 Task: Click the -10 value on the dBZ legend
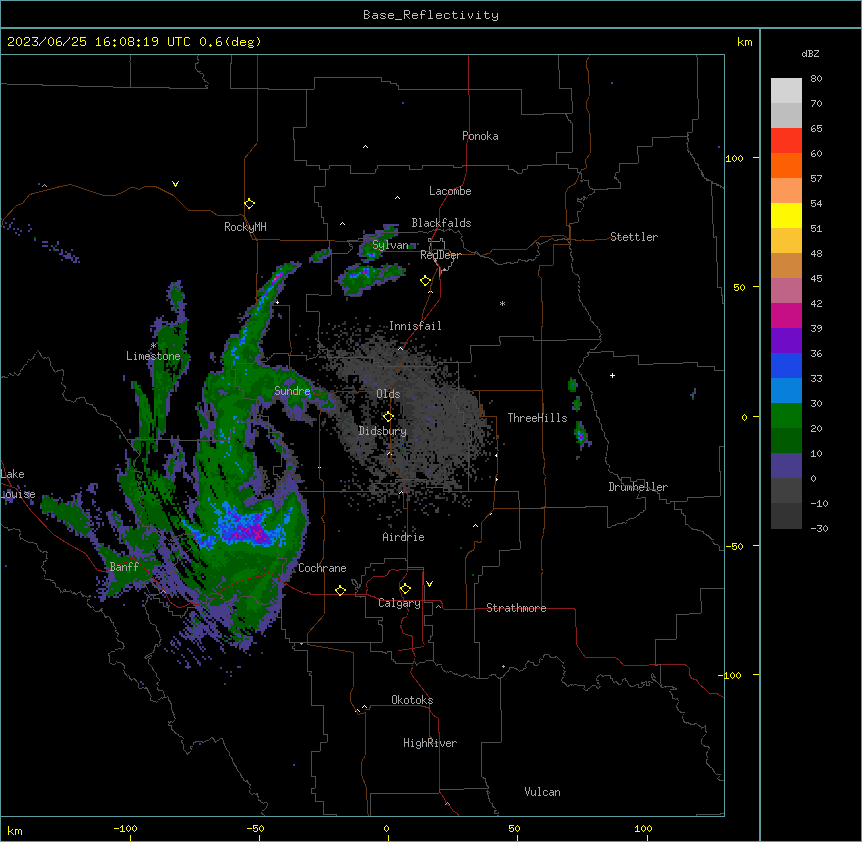[x=819, y=503]
